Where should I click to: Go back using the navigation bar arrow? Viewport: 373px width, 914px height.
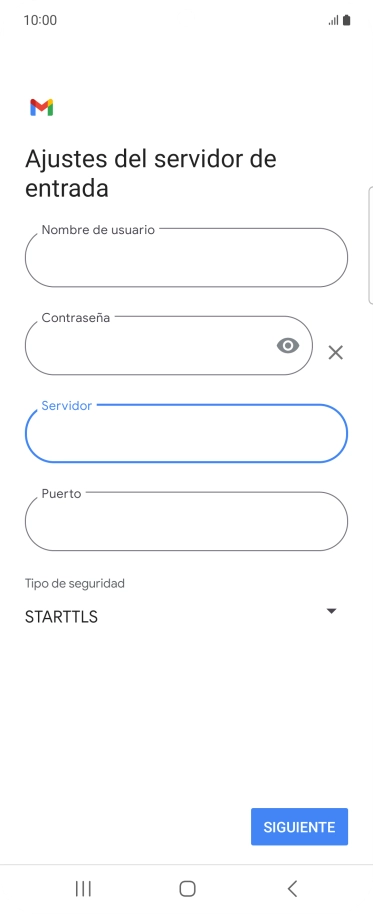293,888
